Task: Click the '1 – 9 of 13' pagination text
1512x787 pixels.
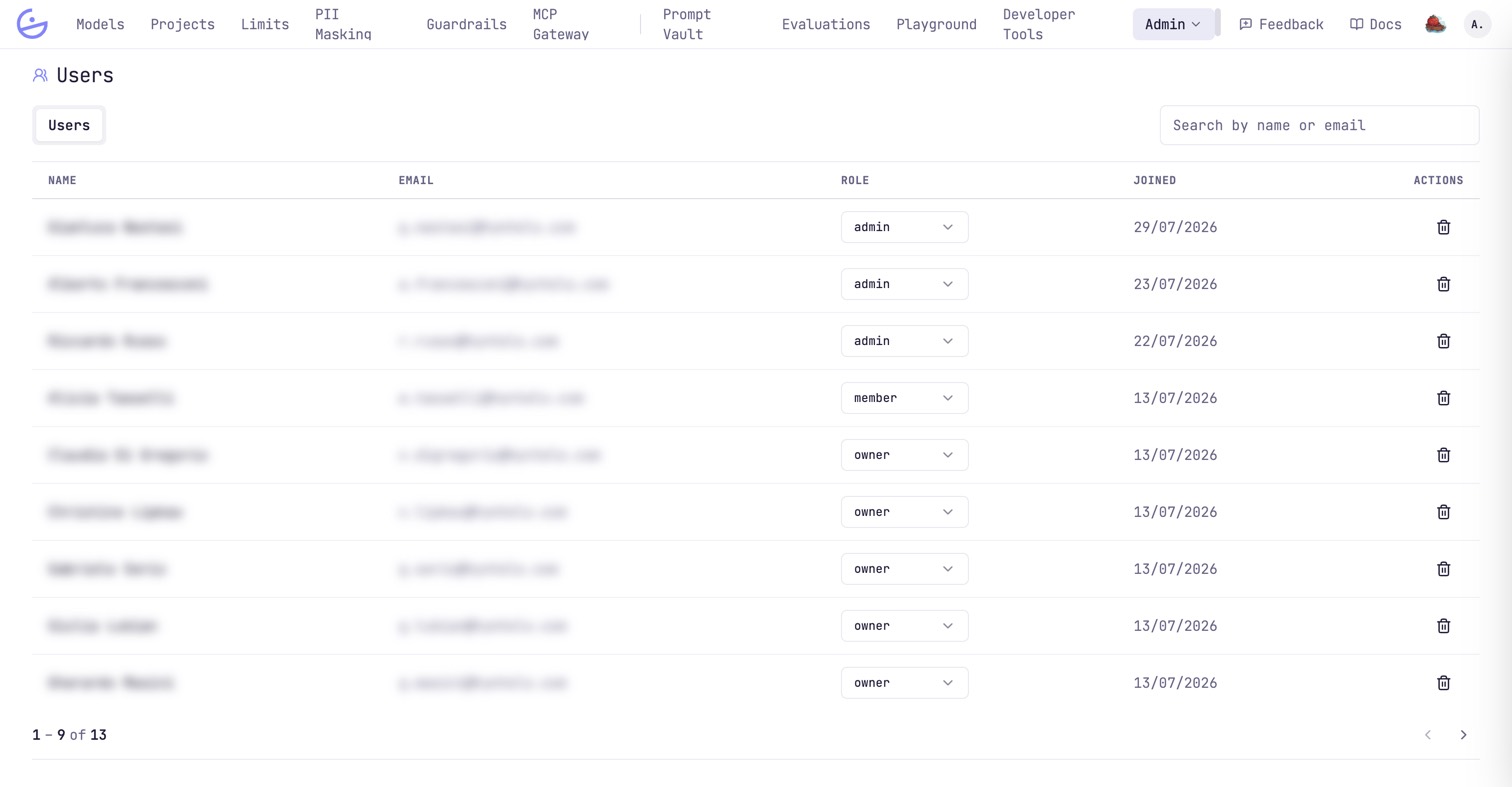Action: 69,735
